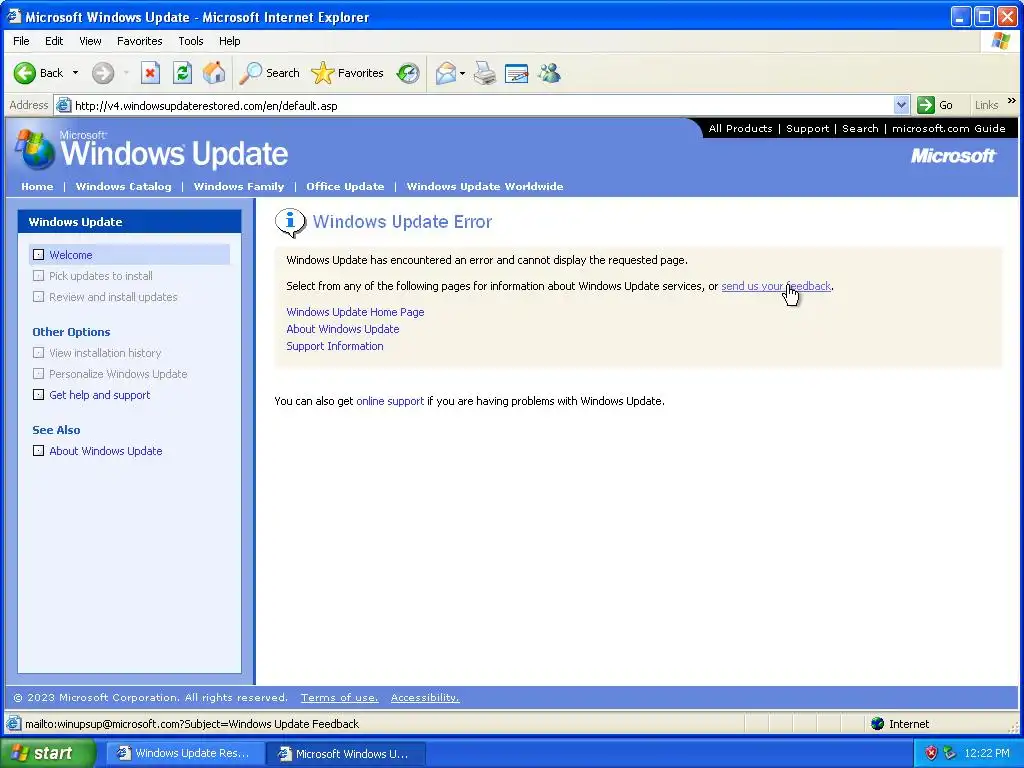Screen dimensions: 1024x768
Task: Click the red security shield tray icon
Action: (931, 753)
